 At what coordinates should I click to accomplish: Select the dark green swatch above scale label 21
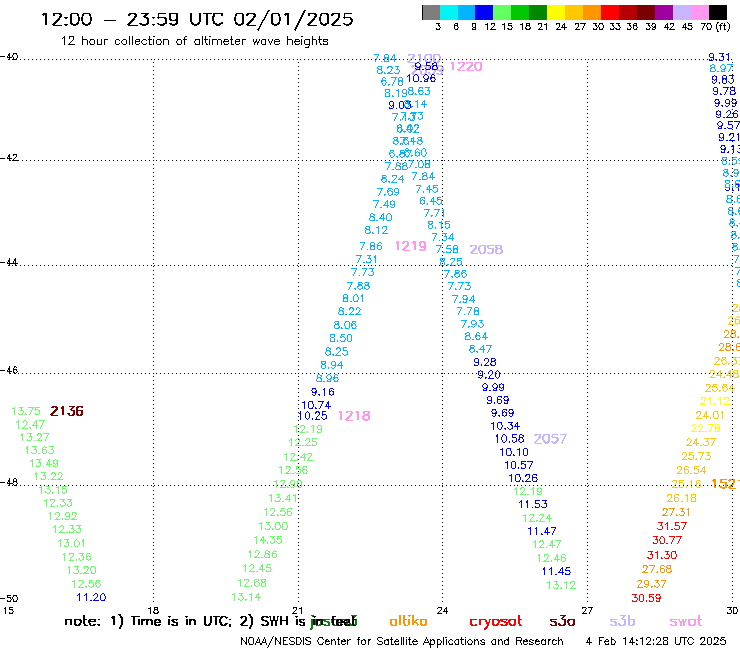coord(538,12)
